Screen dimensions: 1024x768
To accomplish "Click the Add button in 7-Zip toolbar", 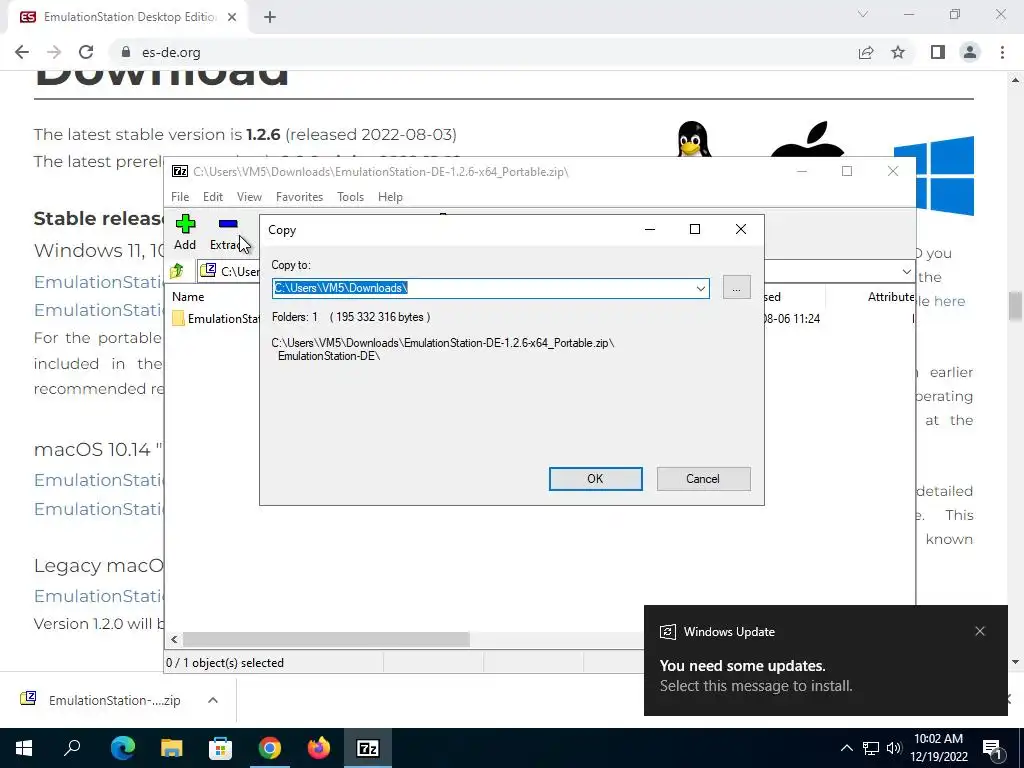I will click(185, 232).
